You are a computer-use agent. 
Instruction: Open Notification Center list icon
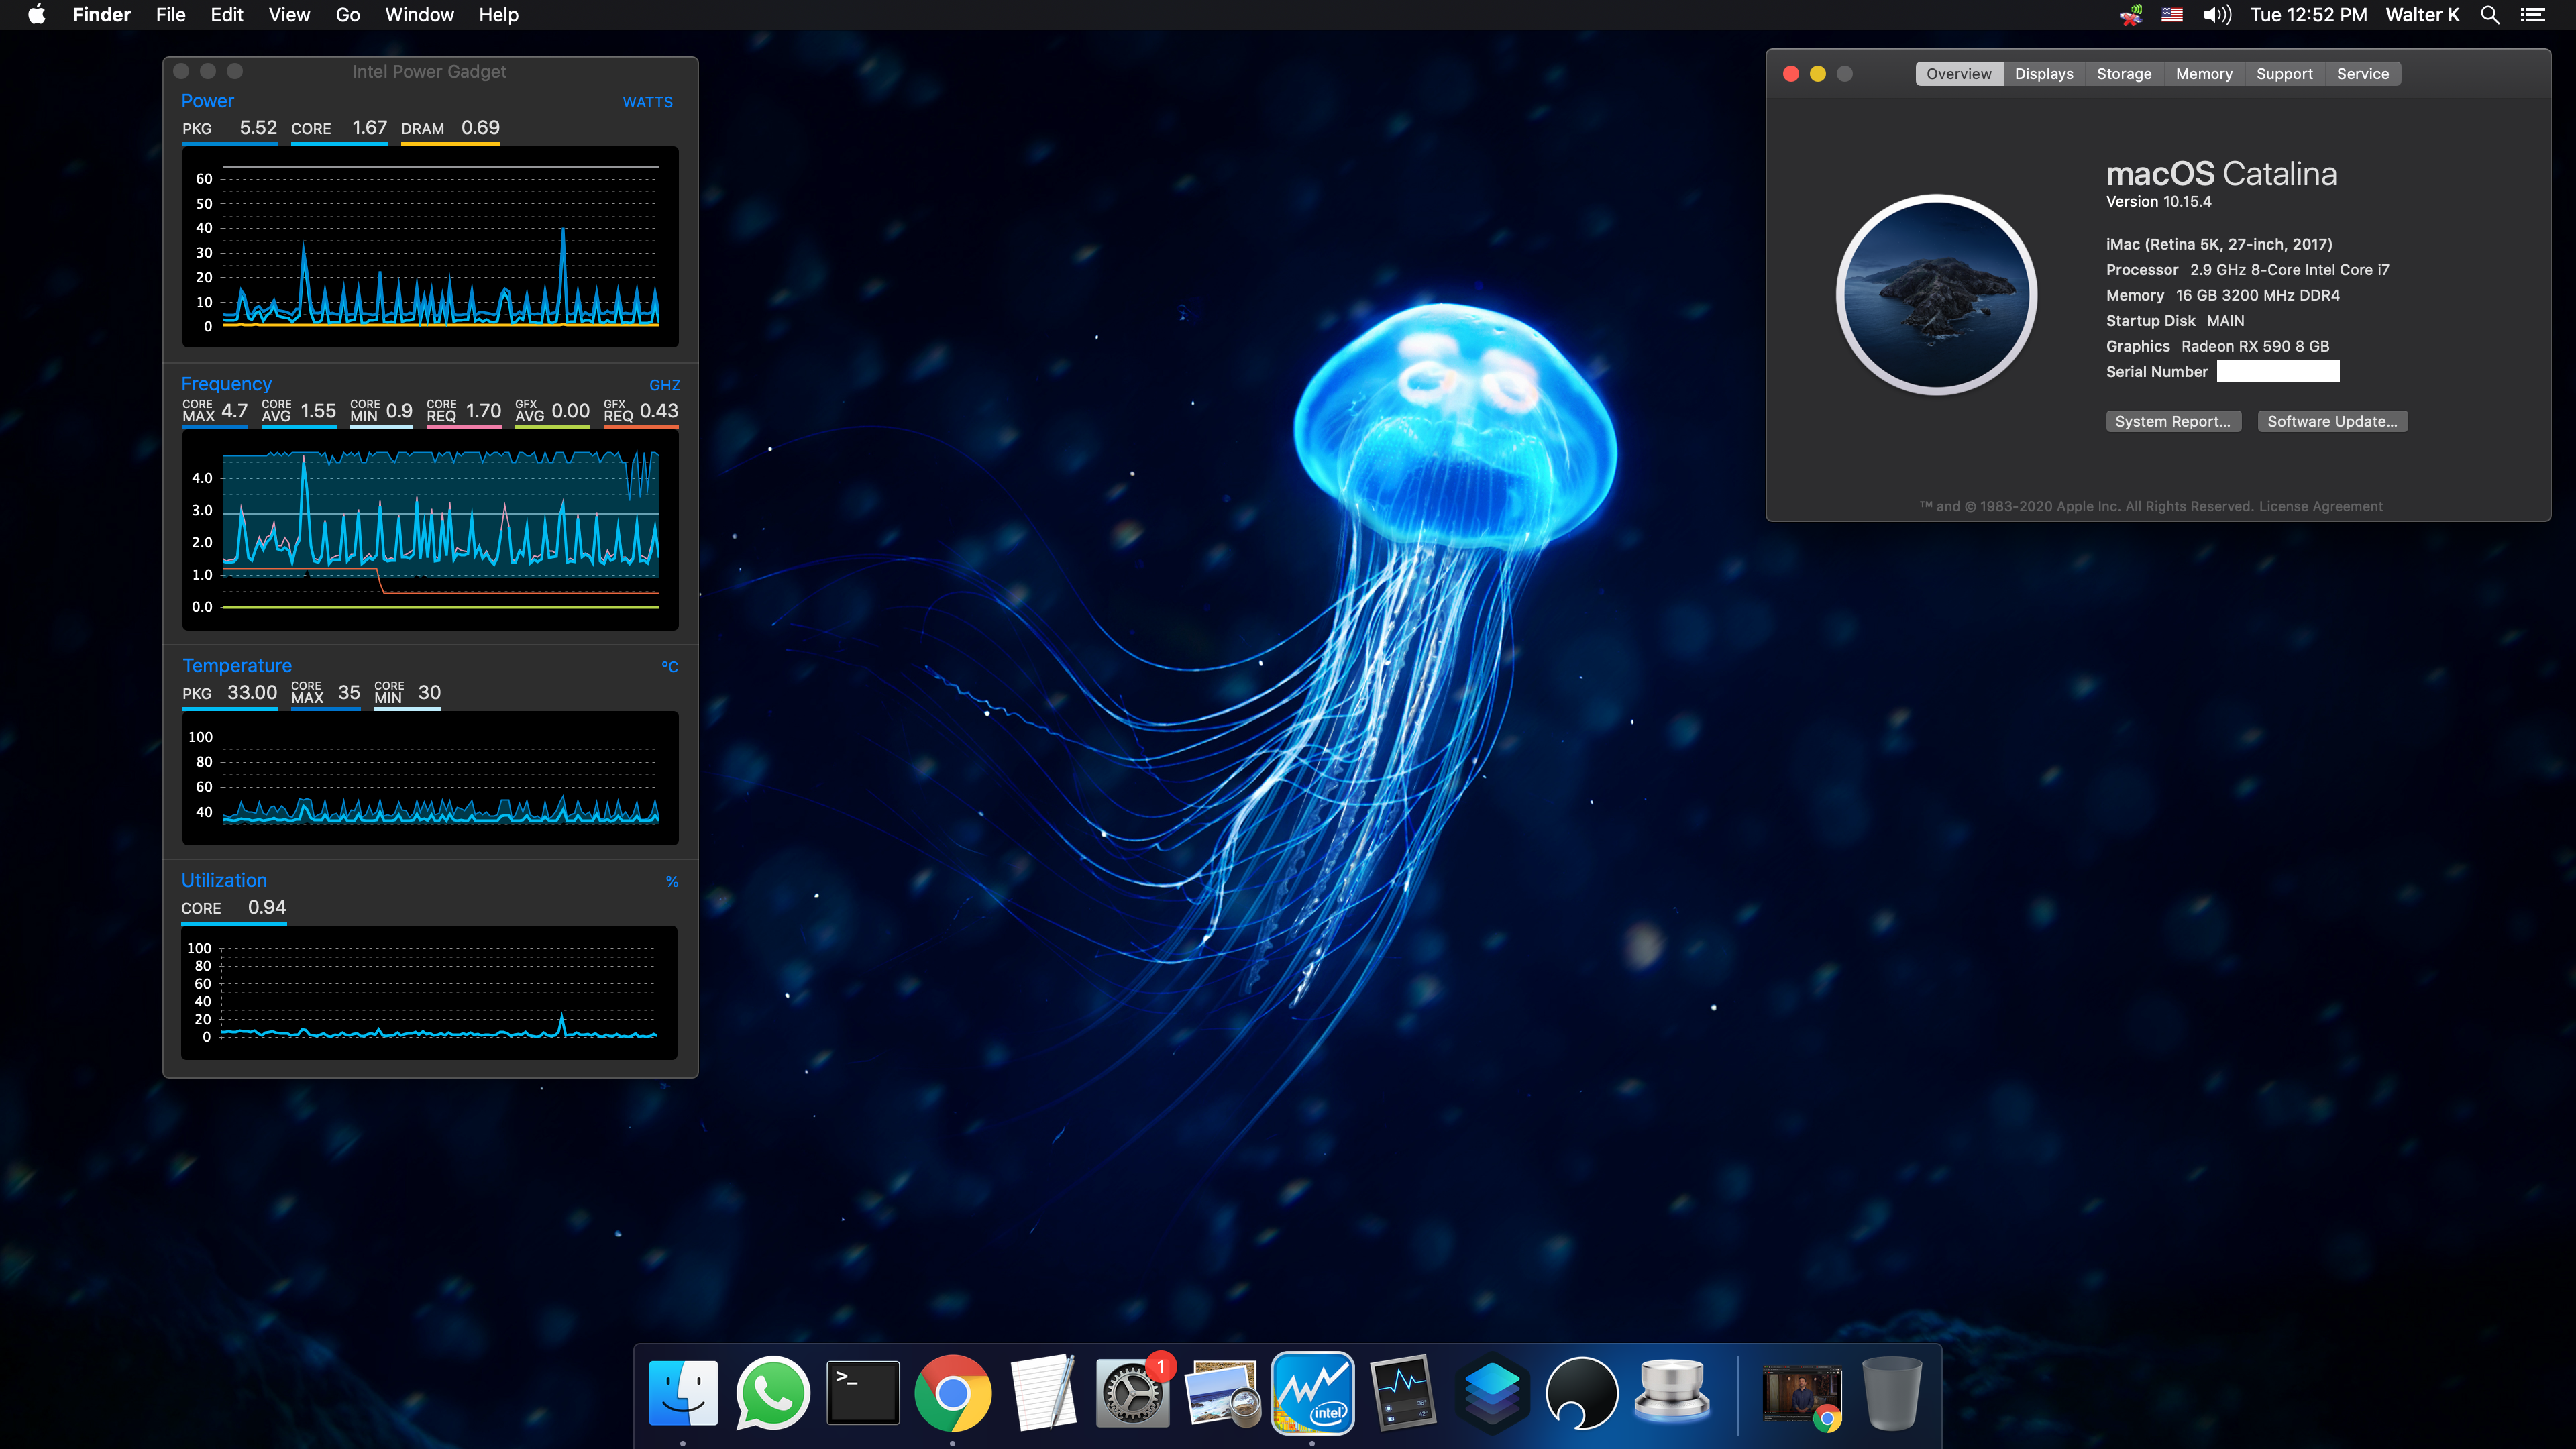[x=2532, y=15]
